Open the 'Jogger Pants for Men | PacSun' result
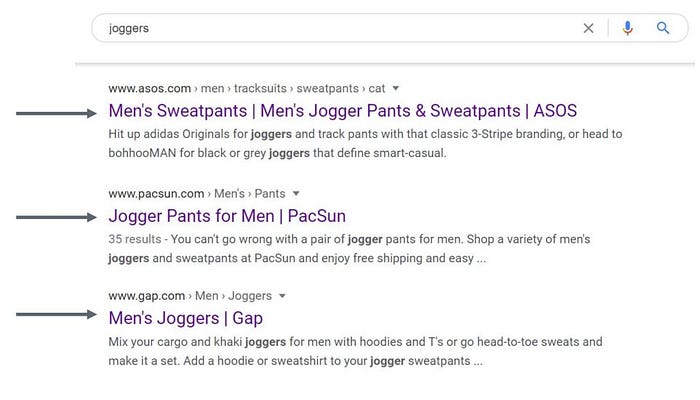This screenshot has height=400, width=700. click(x=227, y=216)
